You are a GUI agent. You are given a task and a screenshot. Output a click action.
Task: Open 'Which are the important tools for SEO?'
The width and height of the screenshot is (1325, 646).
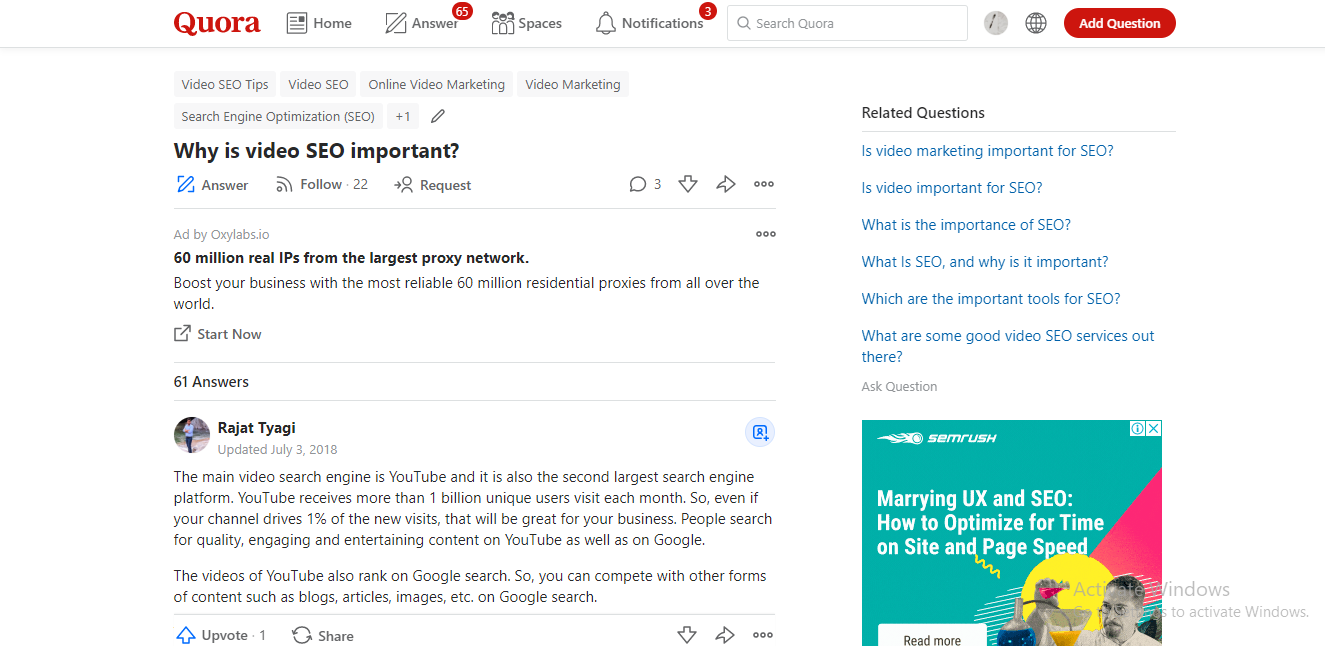pyautogui.click(x=991, y=299)
